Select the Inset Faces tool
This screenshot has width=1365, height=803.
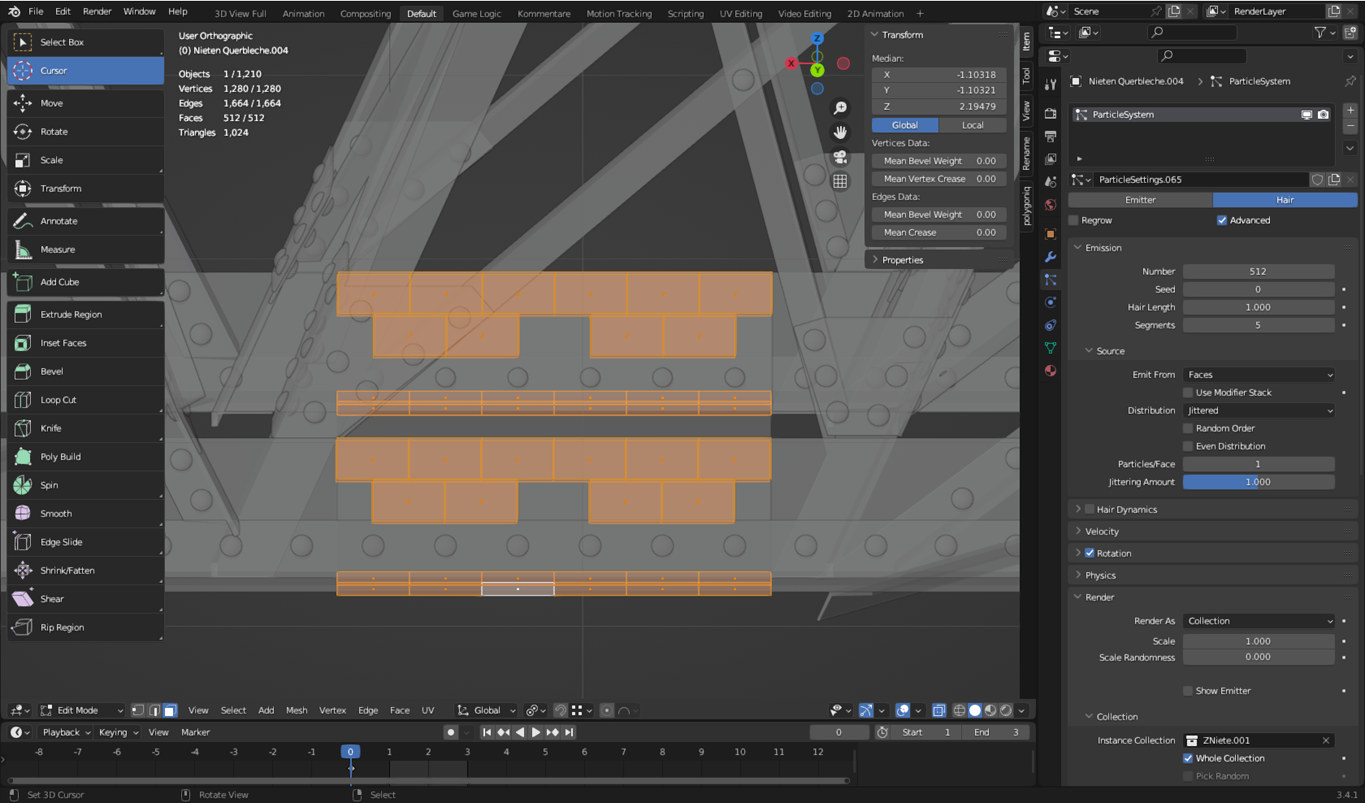point(63,343)
